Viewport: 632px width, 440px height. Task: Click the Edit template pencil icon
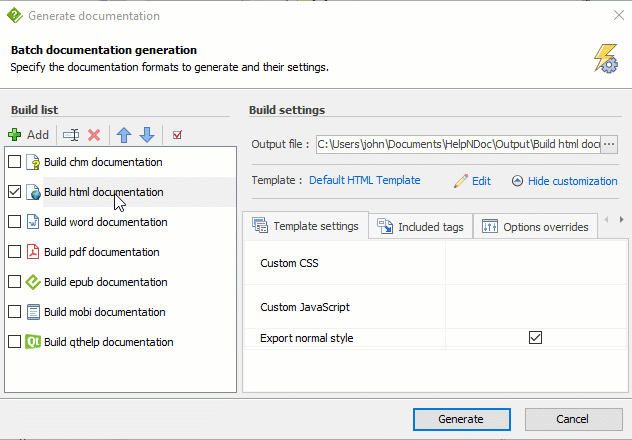coord(461,181)
